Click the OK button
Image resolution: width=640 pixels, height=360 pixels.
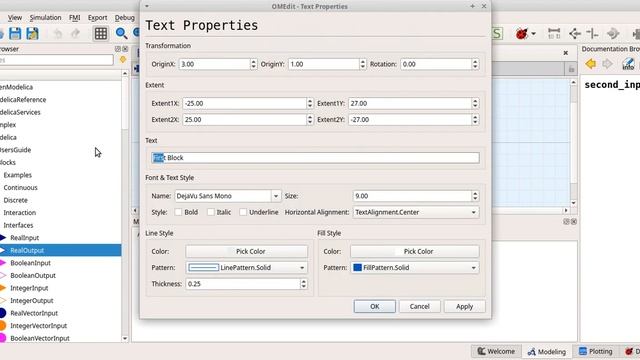[375, 307]
